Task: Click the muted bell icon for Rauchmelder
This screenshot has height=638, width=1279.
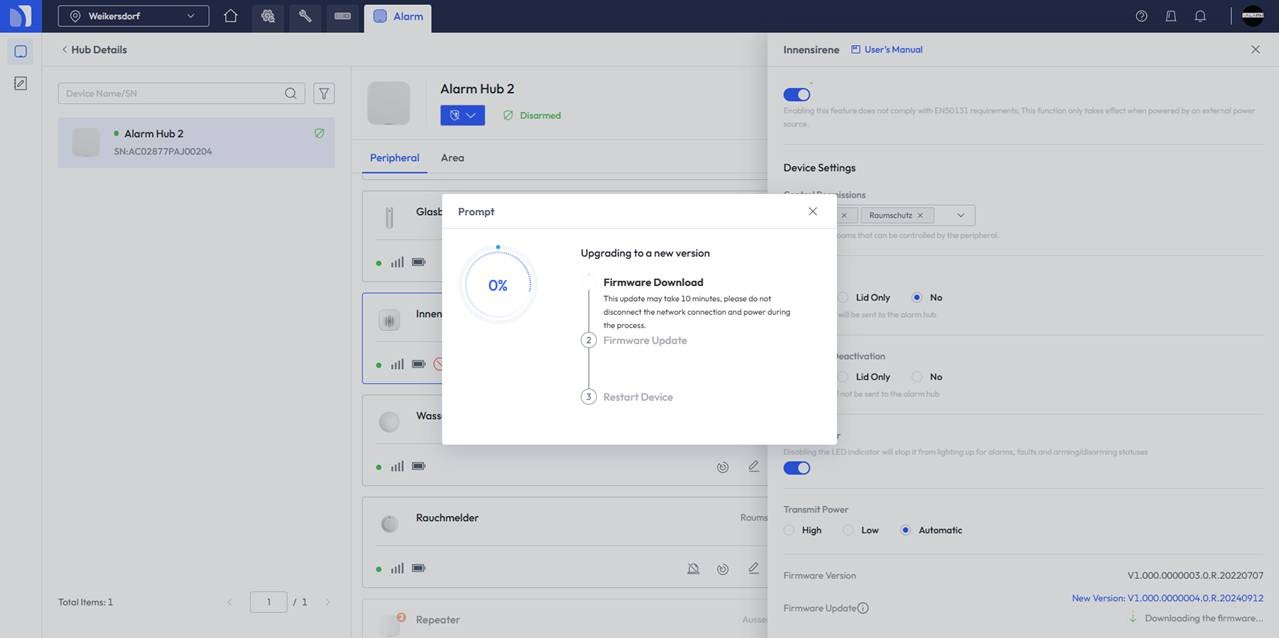Action: [x=693, y=569]
